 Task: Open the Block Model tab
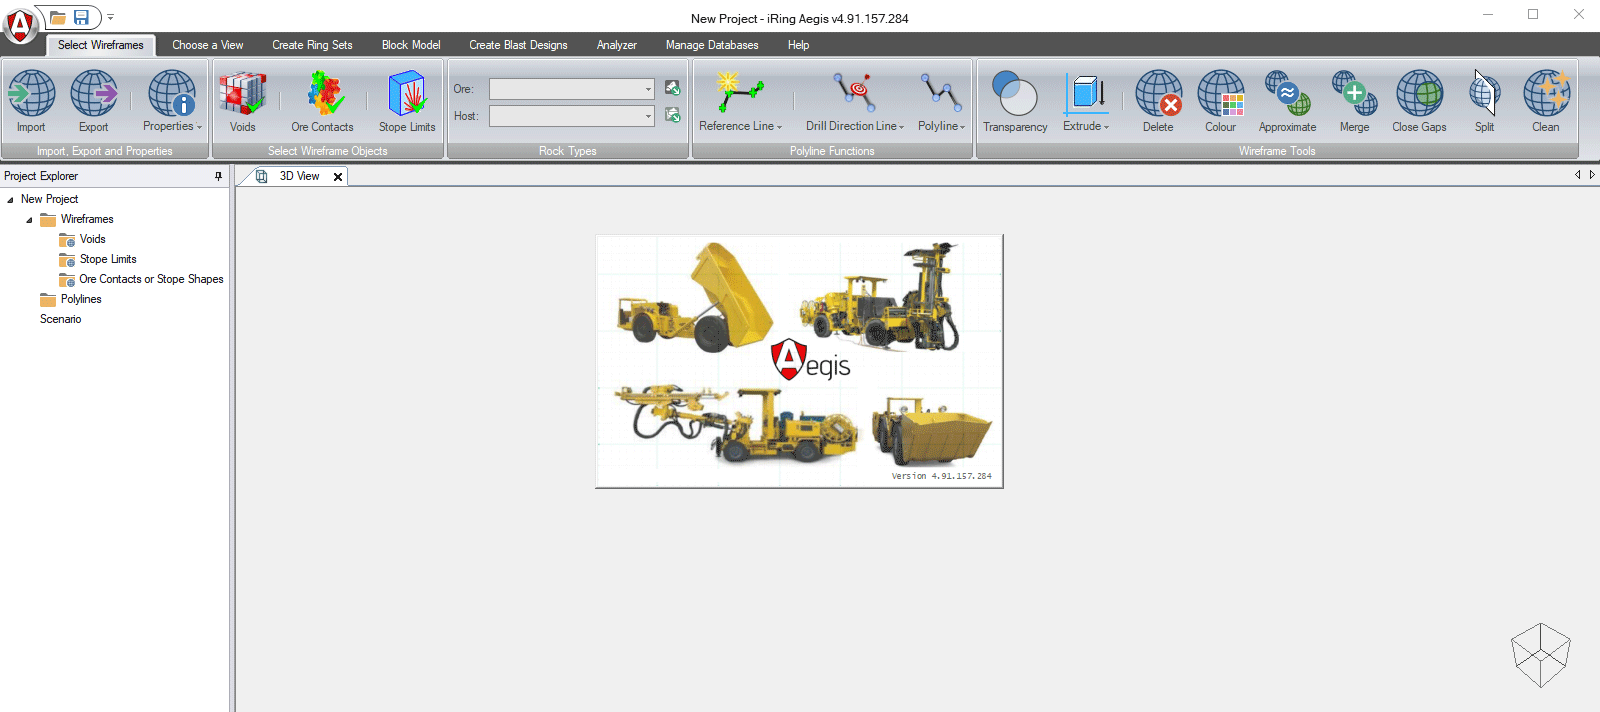[411, 45]
